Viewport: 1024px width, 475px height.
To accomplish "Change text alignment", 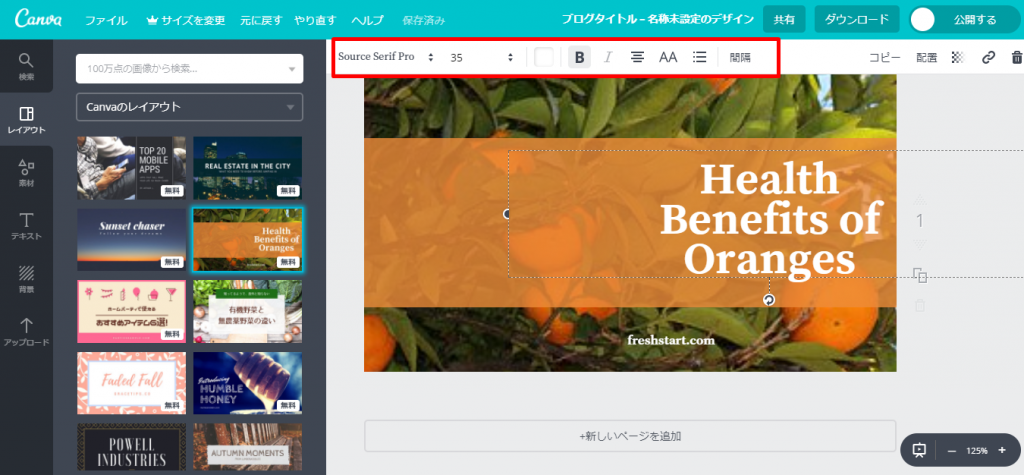I will [637, 57].
